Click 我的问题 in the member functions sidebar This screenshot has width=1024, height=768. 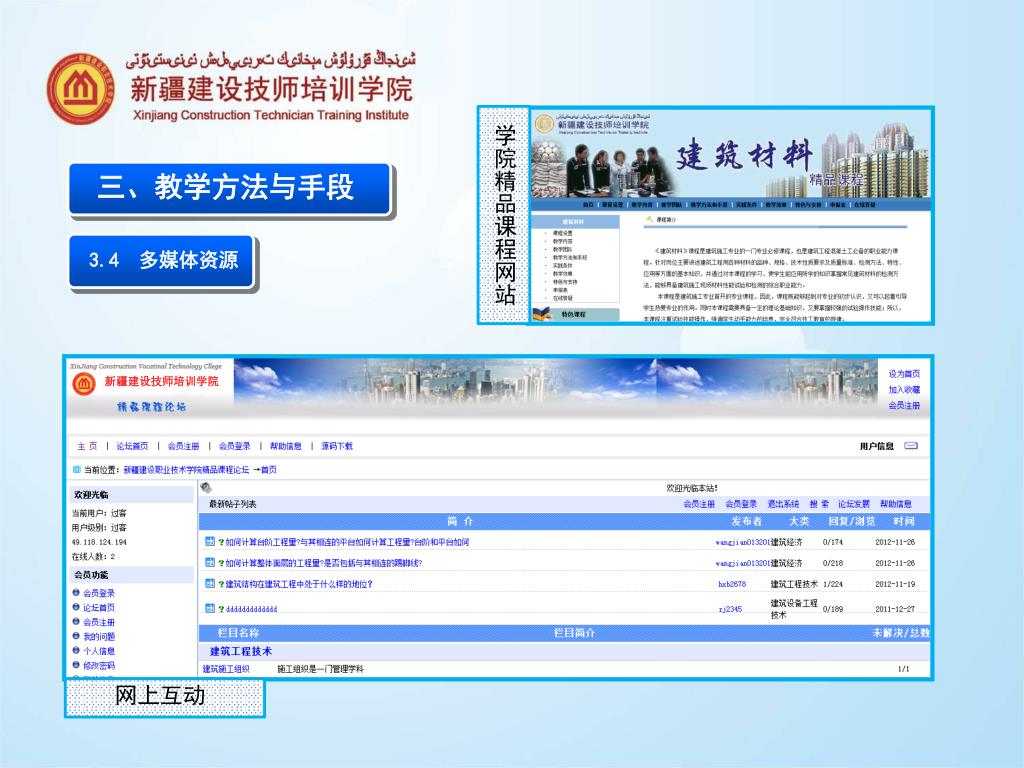[99, 636]
